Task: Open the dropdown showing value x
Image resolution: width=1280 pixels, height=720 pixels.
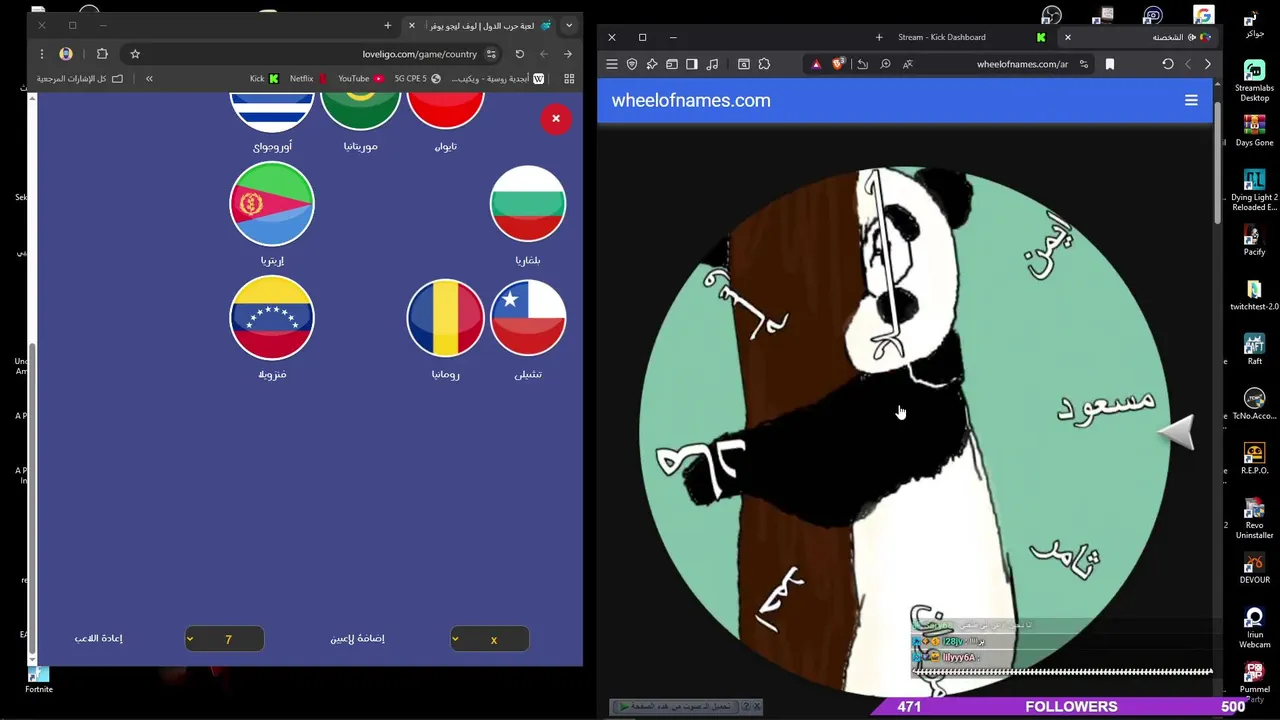Action: click(489, 639)
